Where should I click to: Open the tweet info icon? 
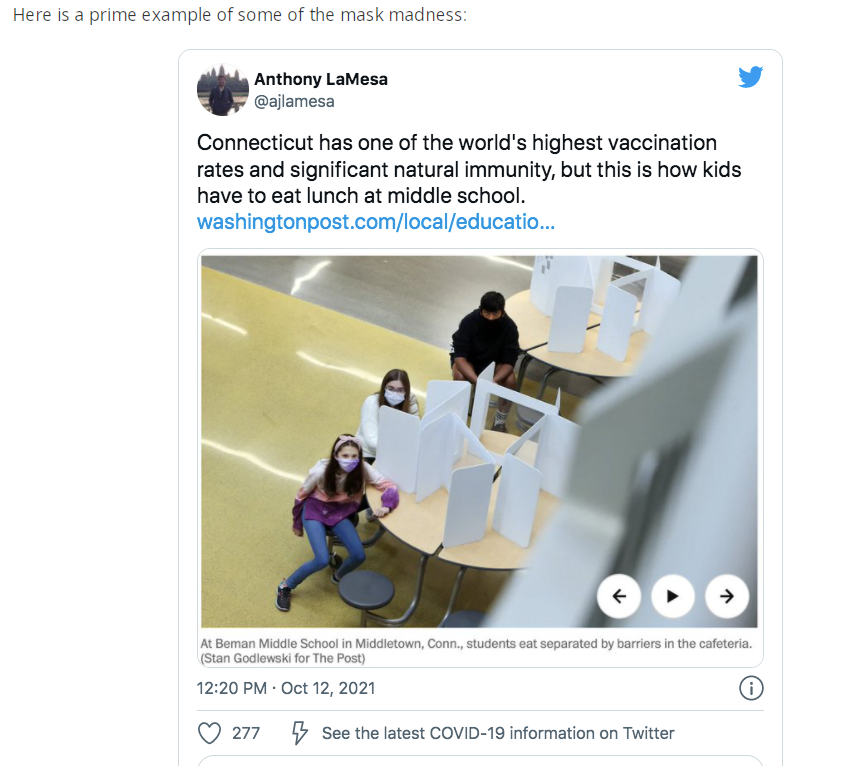click(750, 688)
